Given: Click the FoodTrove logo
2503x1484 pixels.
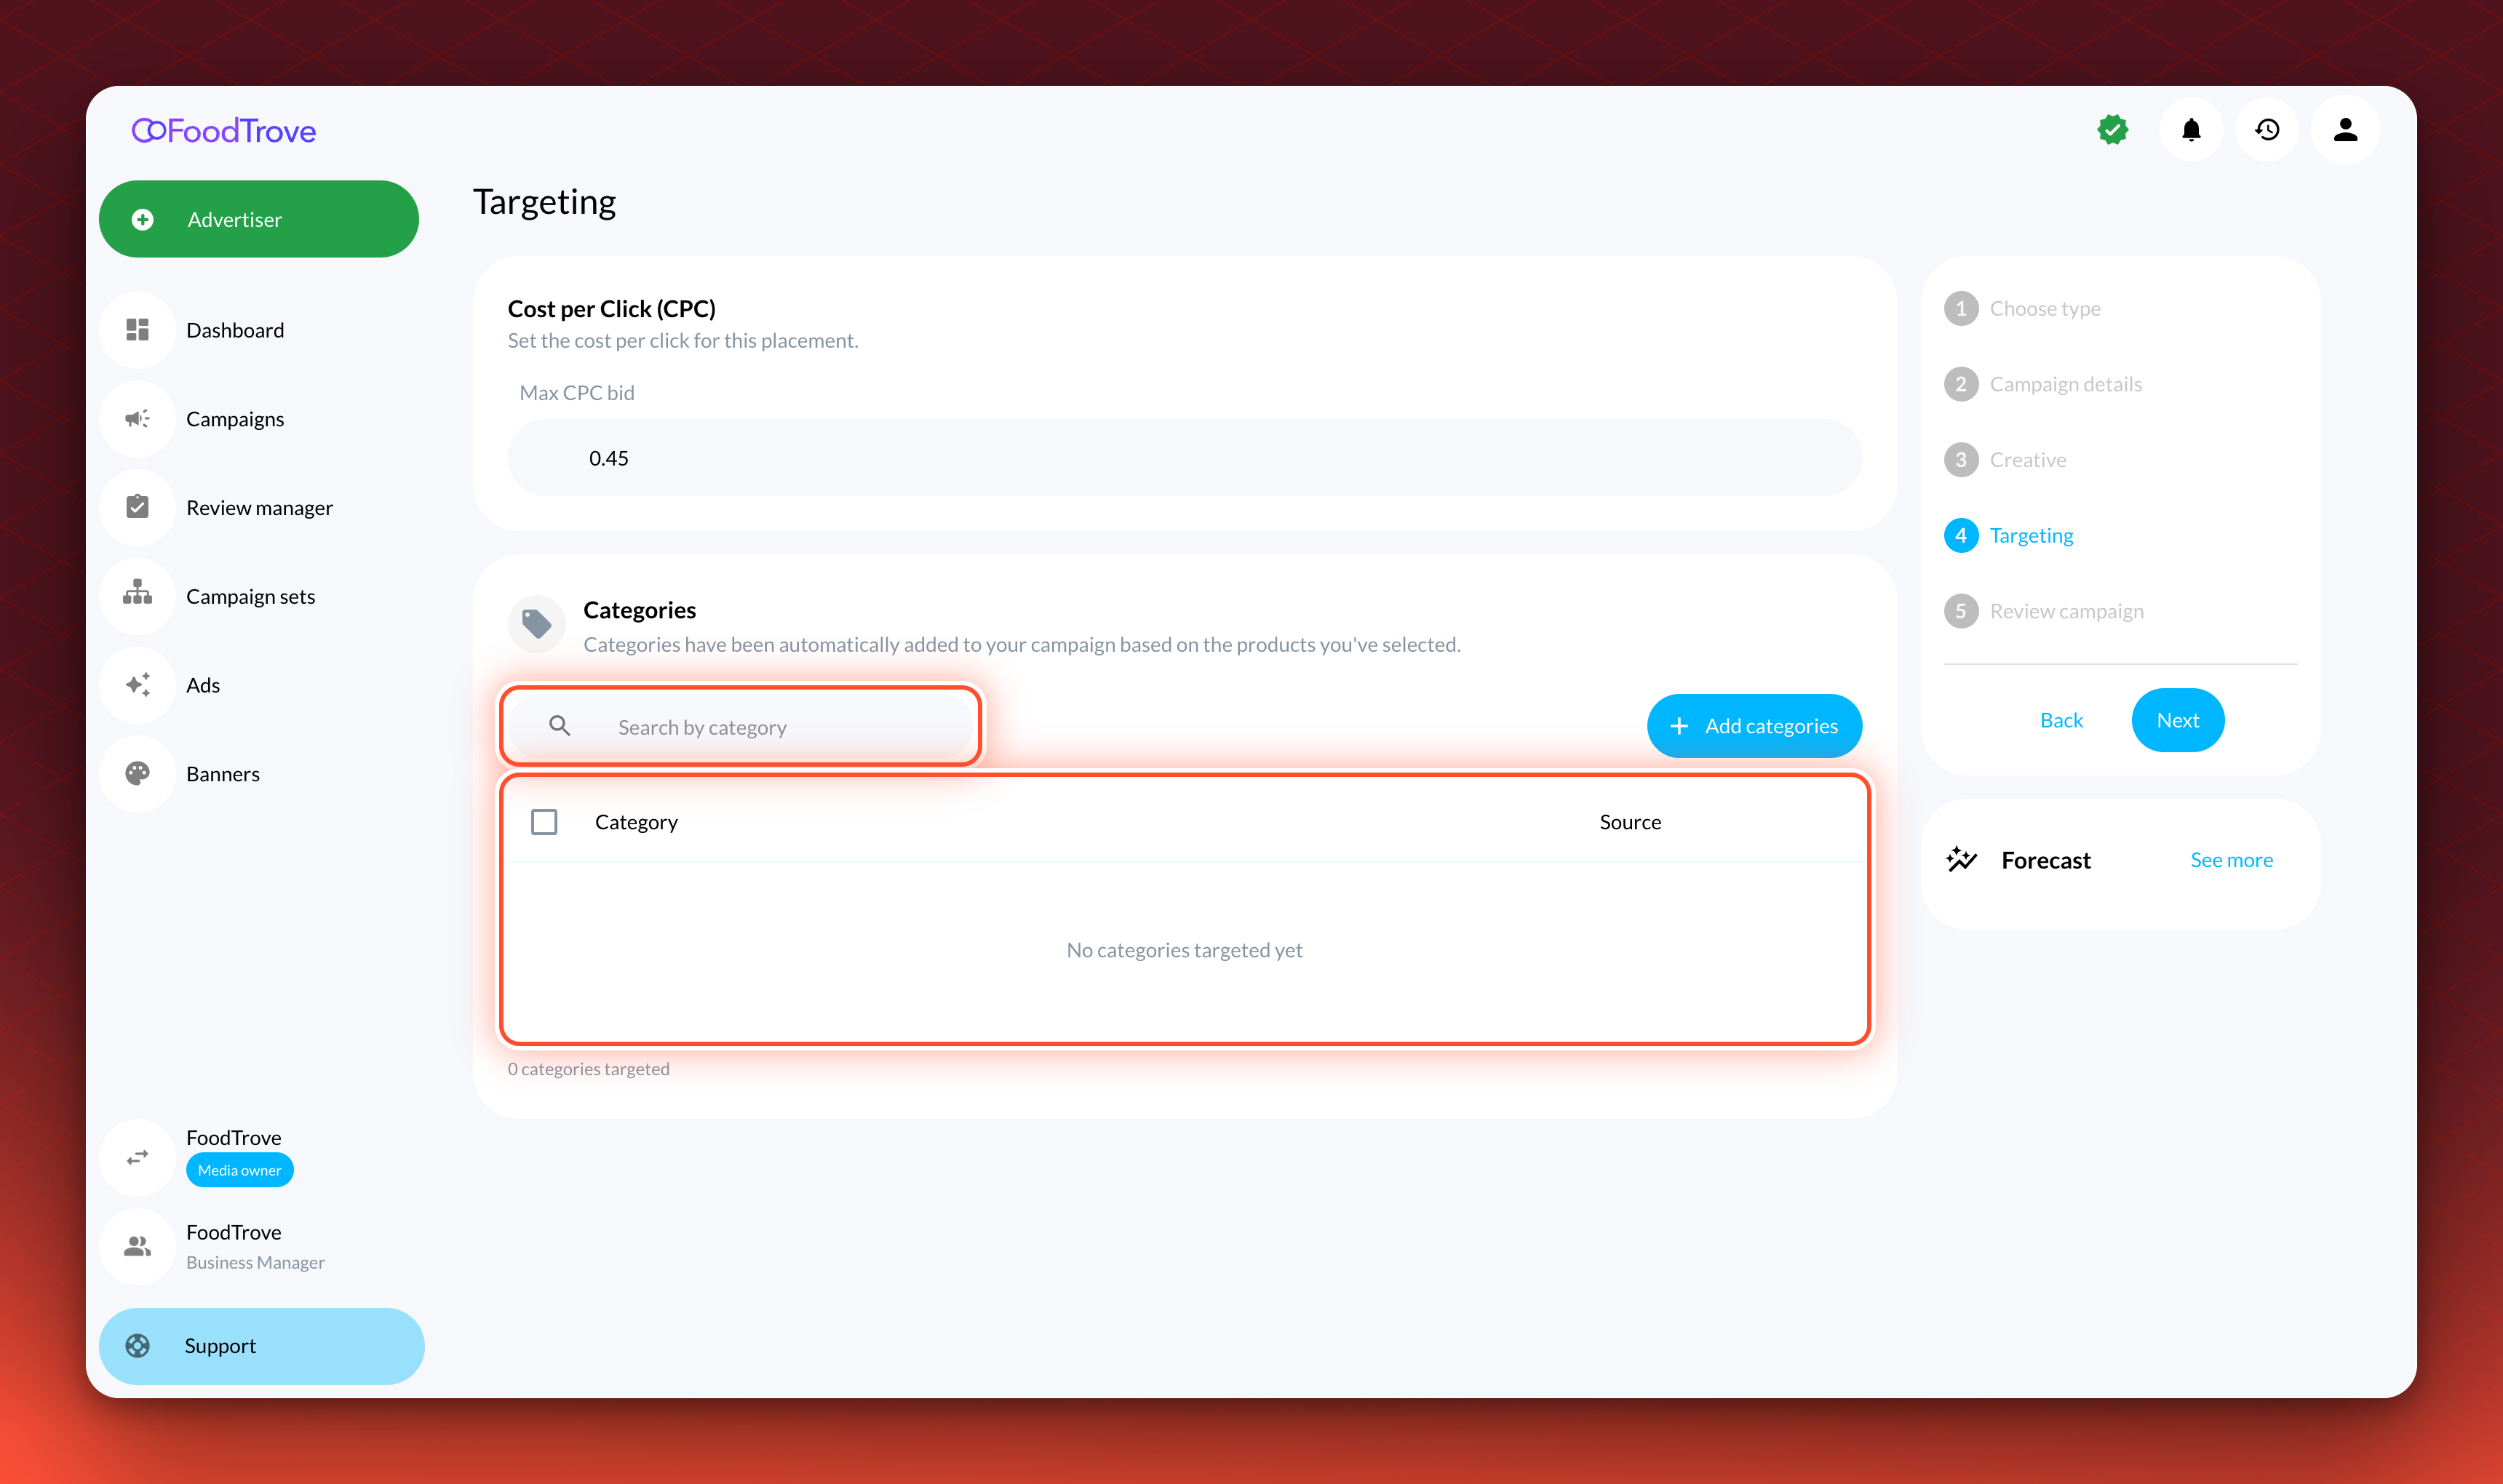Looking at the screenshot, I should (x=224, y=131).
